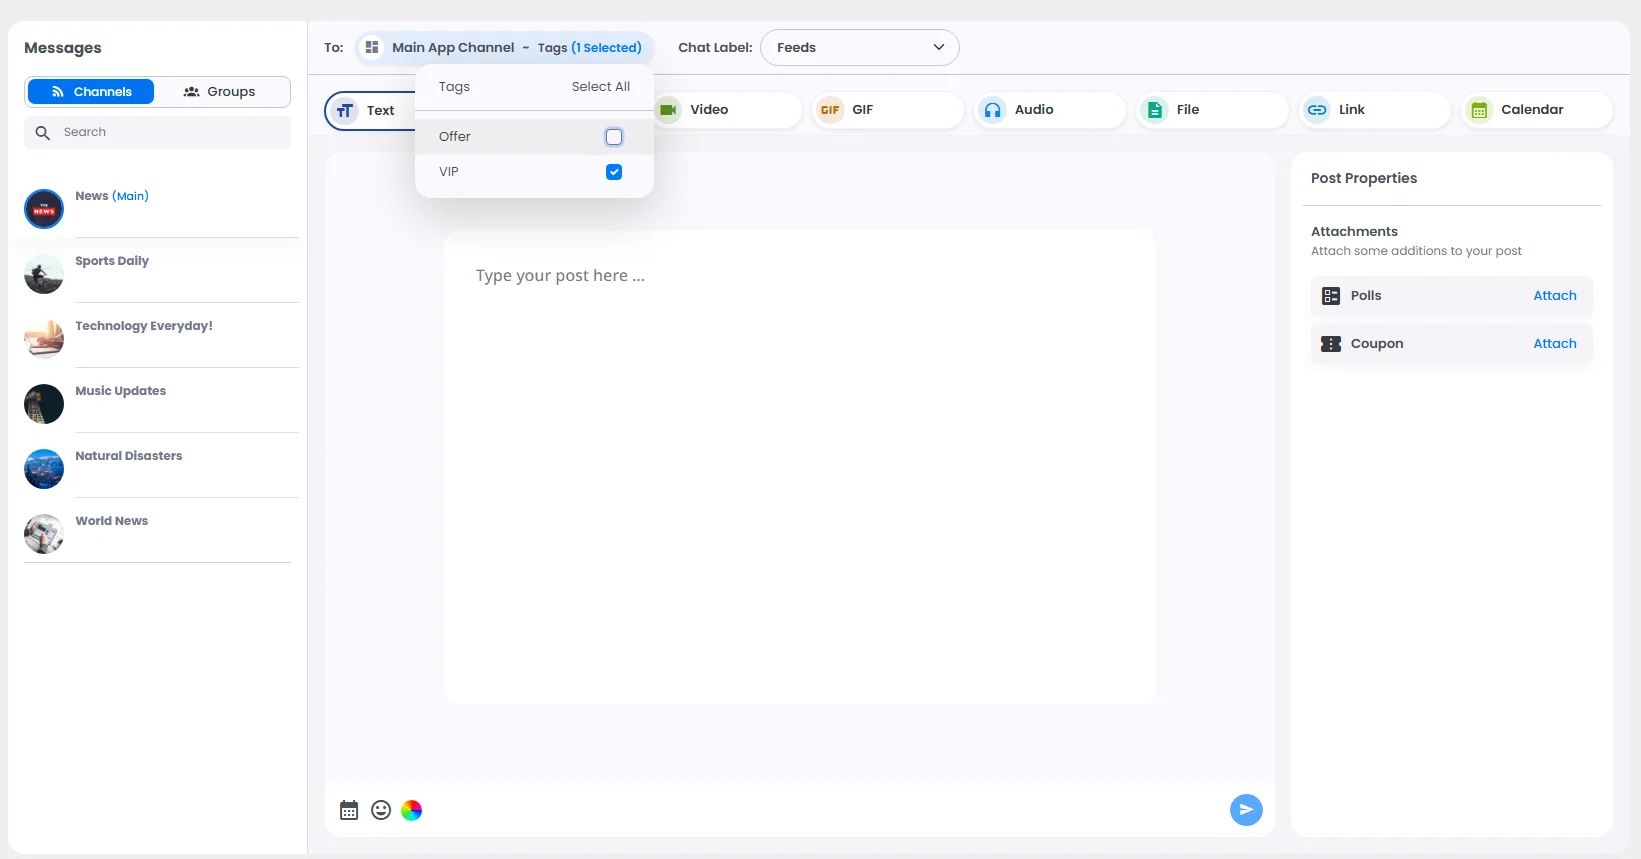Image resolution: width=1641 pixels, height=859 pixels.
Task: Open the emoji picker
Action: point(381,810)
